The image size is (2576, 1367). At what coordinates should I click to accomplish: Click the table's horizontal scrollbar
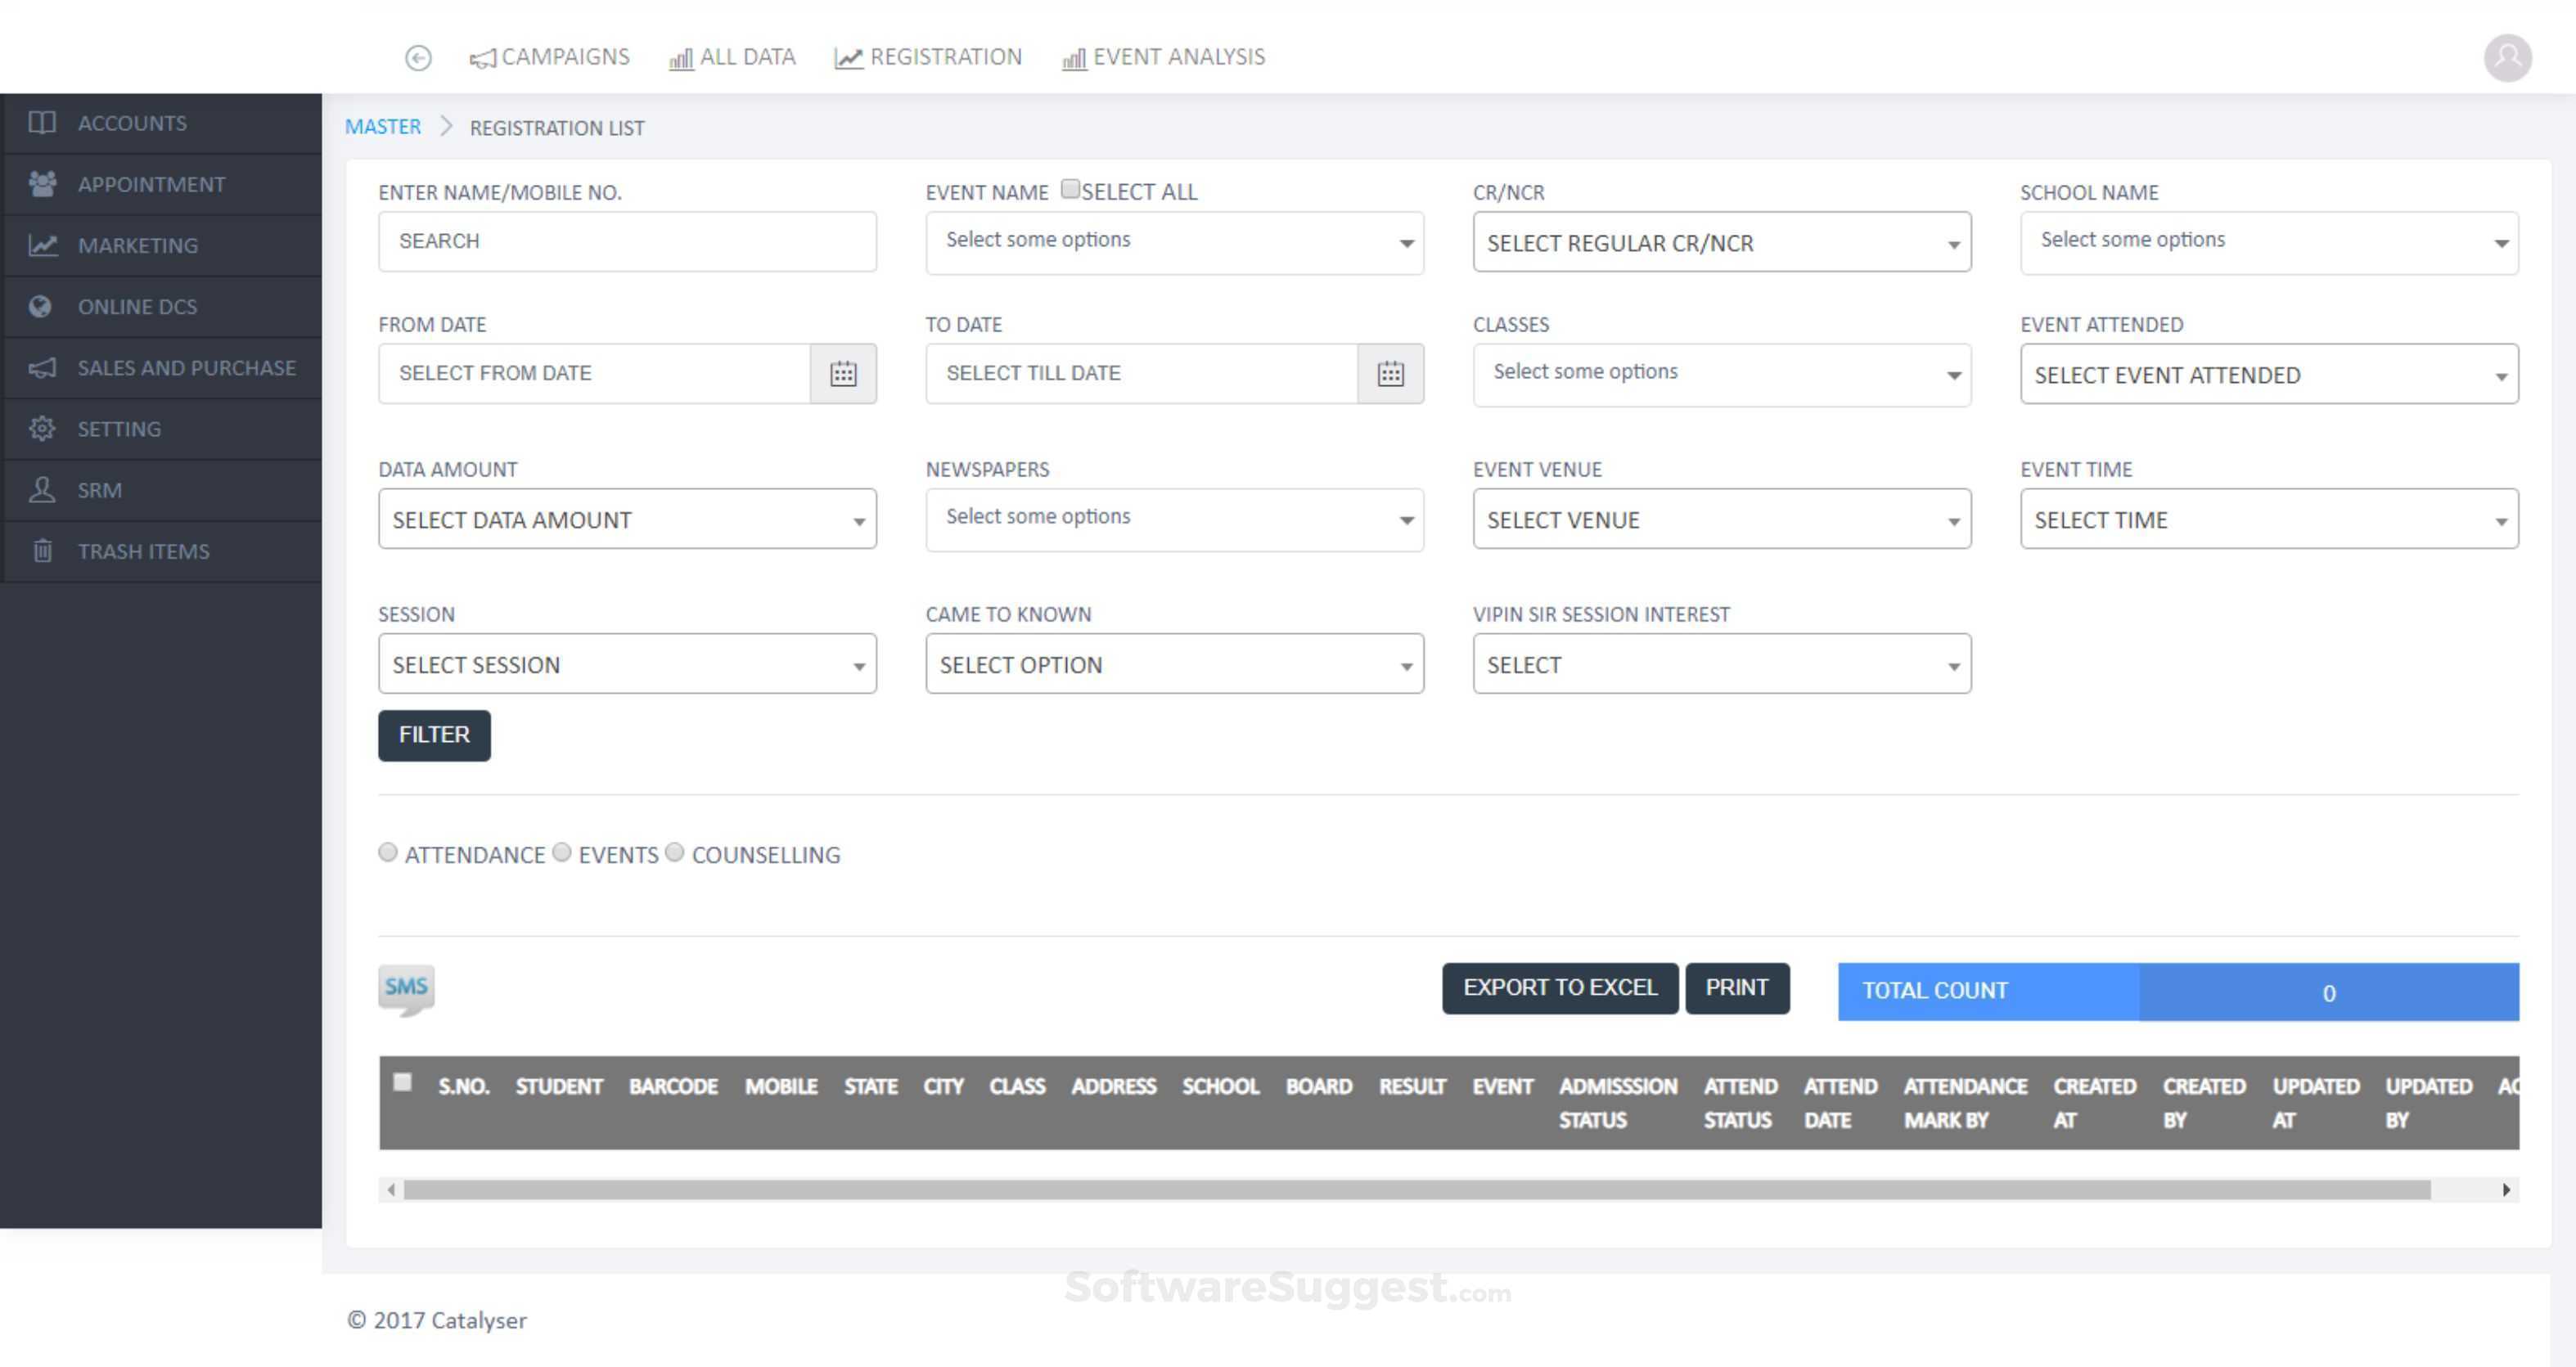click(x=1416, y=1190)
